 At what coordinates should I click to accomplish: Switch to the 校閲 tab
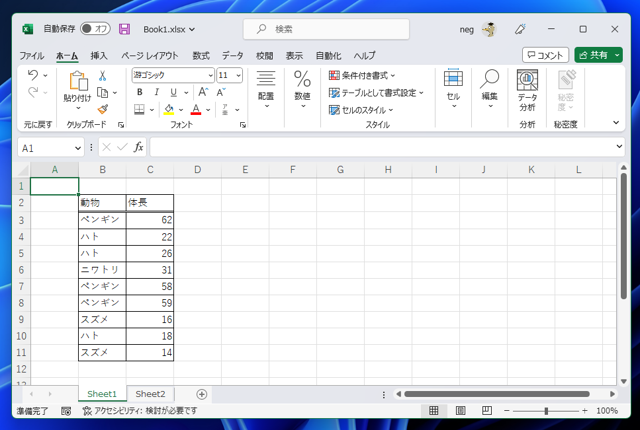click(264, 55)
